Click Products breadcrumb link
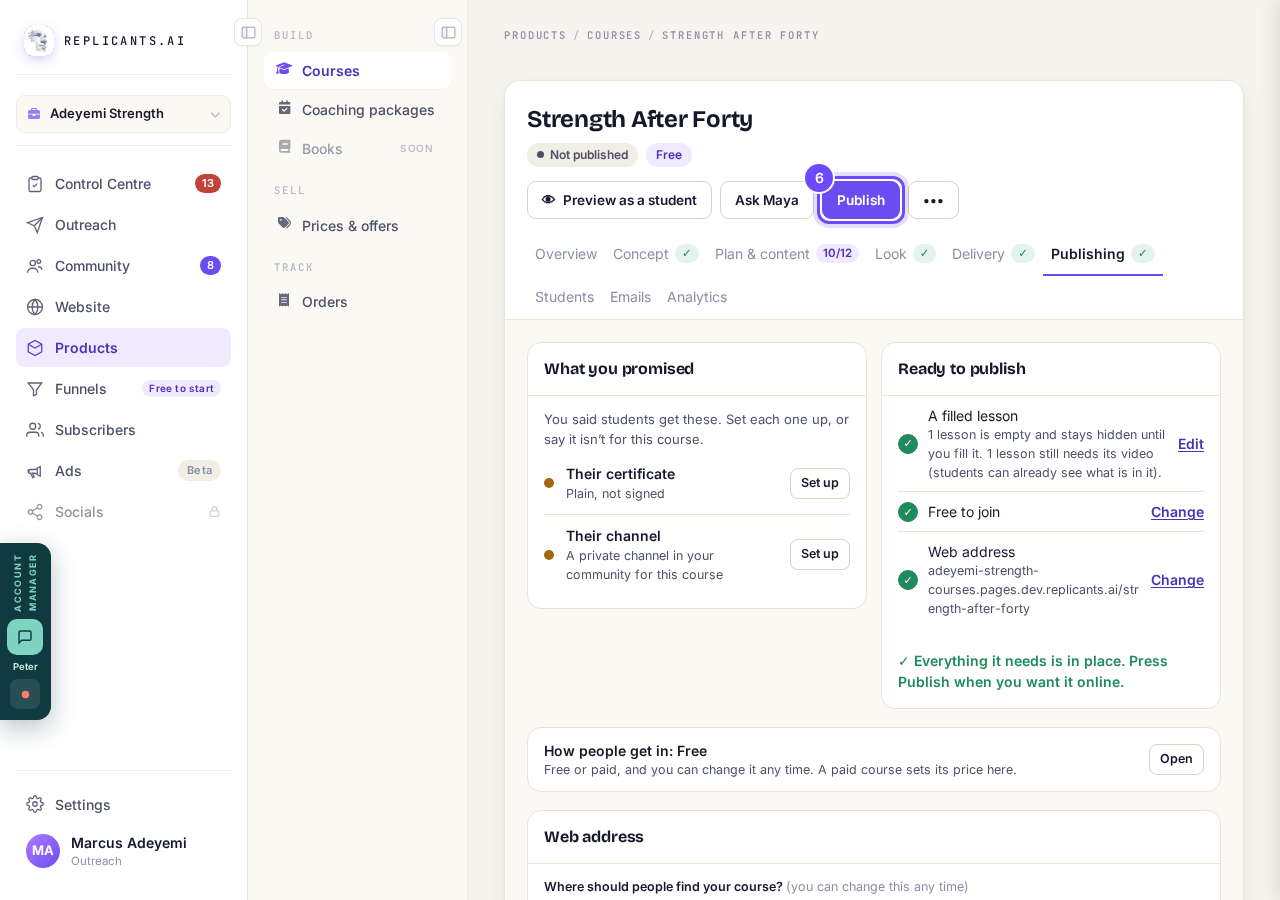The height and width of the screenshot is (900, 1280). point(535,35)
